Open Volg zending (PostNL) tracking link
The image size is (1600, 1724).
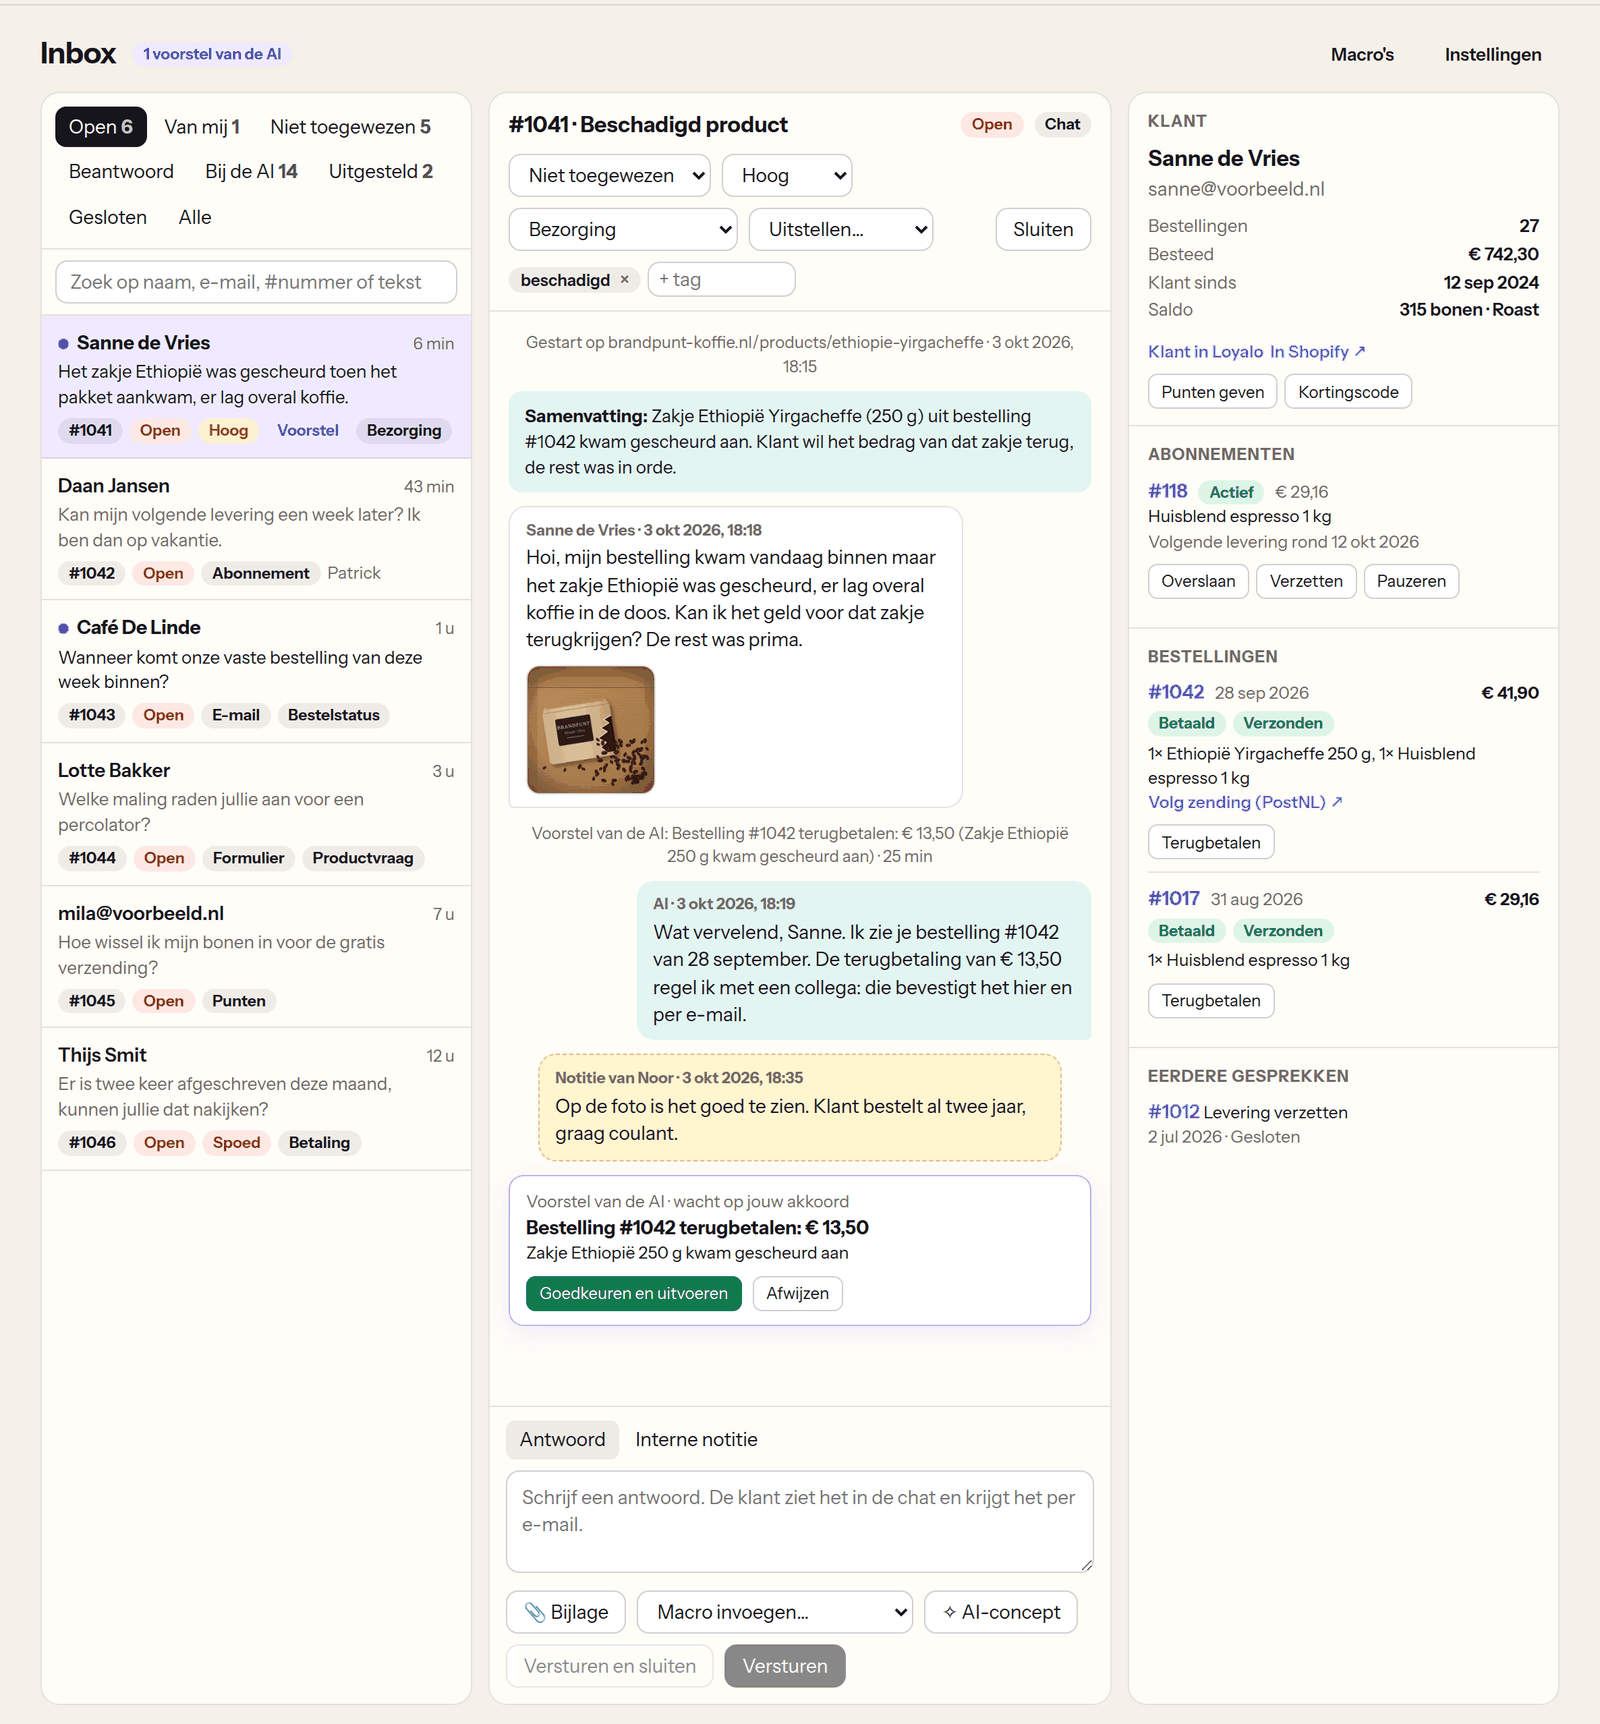pyautogui.click(x=1245, y=802)
